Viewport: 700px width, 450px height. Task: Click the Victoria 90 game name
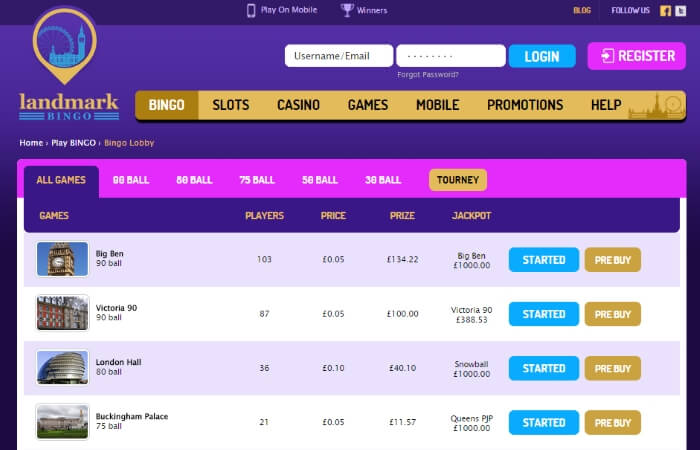click(116, 308)
